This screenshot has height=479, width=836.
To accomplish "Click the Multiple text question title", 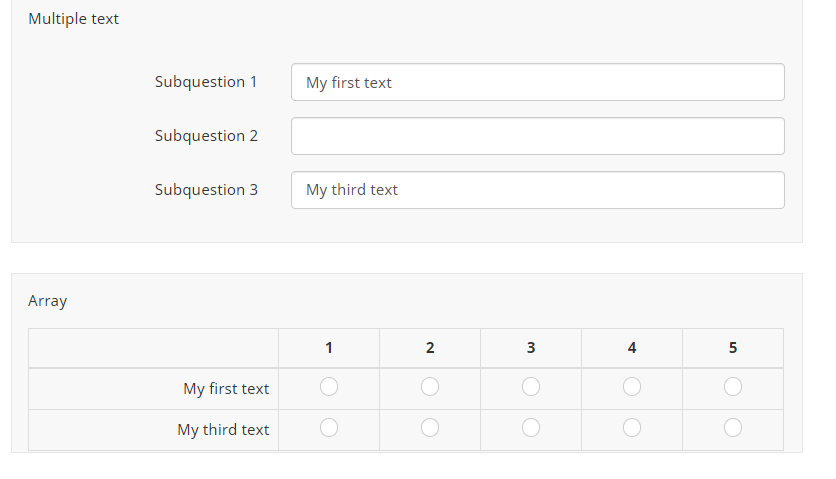I will tap(74, 19).
